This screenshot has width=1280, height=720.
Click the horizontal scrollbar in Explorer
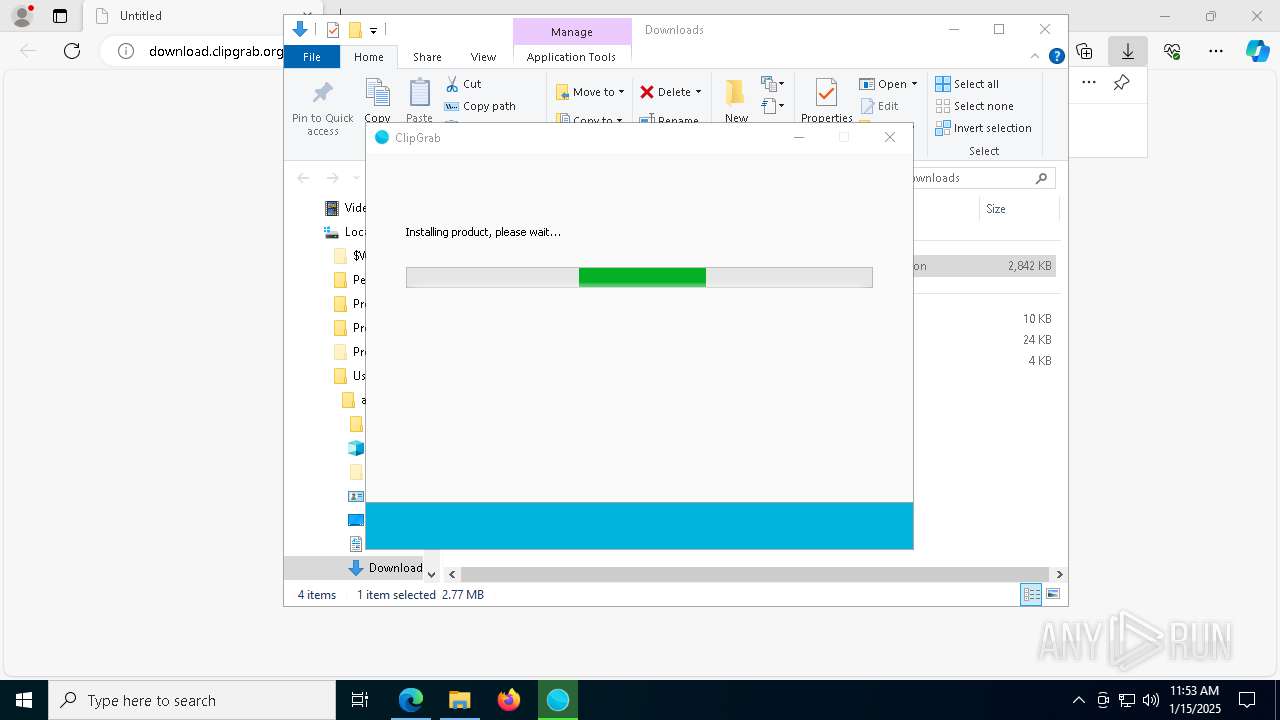[x=755, y=574]
